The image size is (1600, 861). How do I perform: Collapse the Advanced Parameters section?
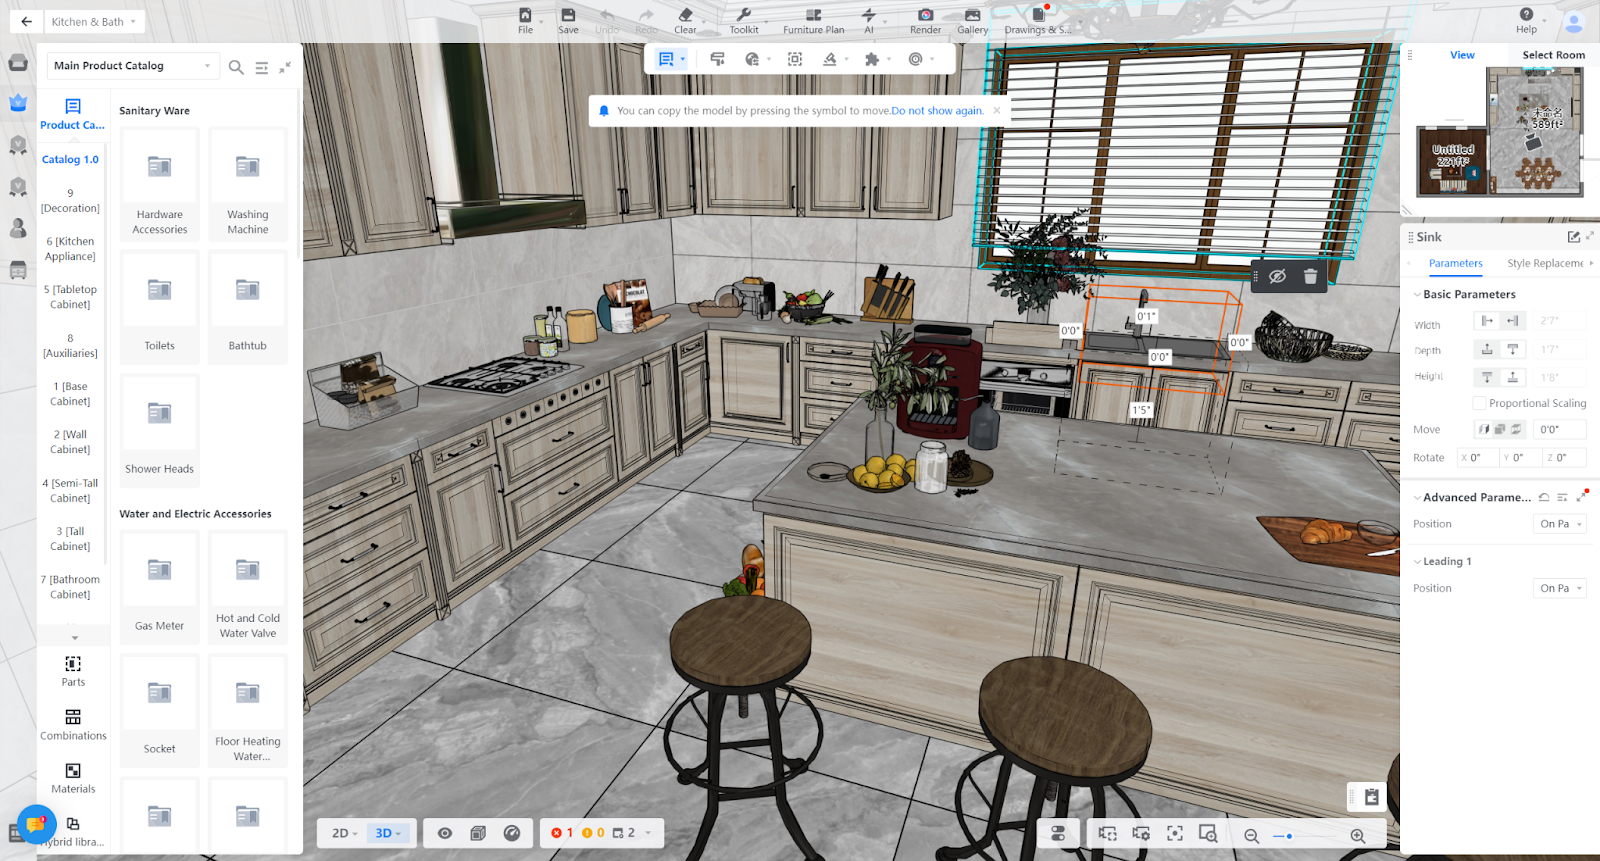click(x=1417, y=498)
